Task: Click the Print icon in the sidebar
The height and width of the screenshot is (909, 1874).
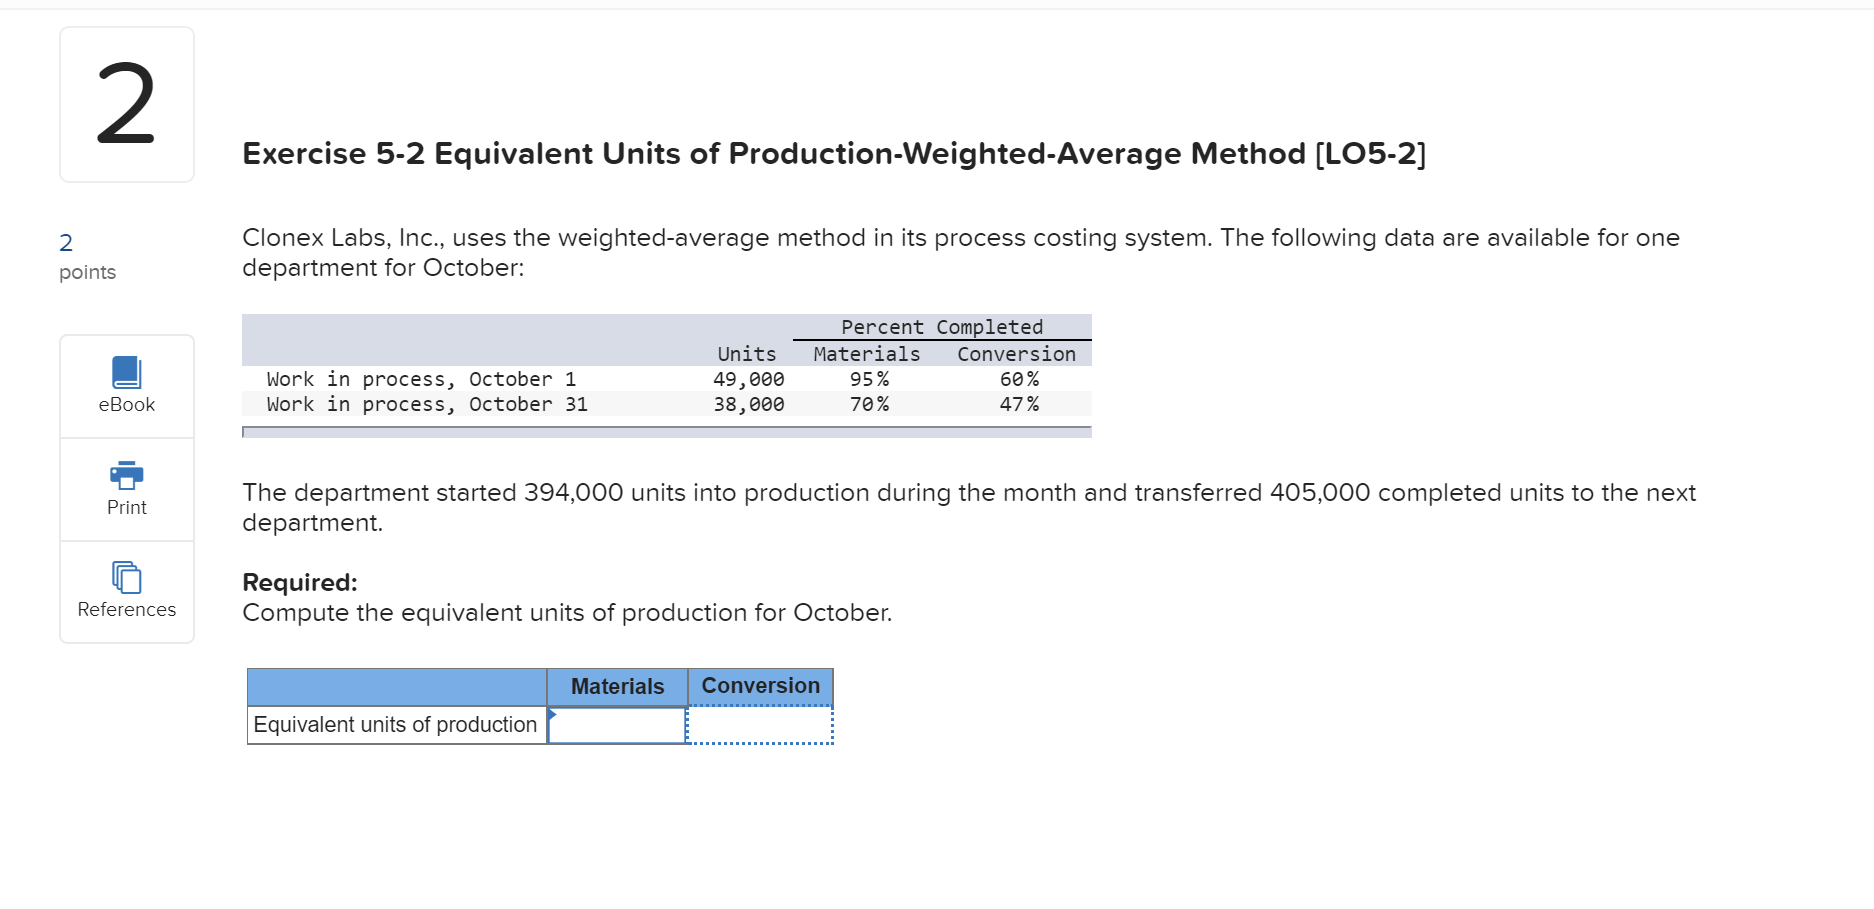Action: click(126, 475)
